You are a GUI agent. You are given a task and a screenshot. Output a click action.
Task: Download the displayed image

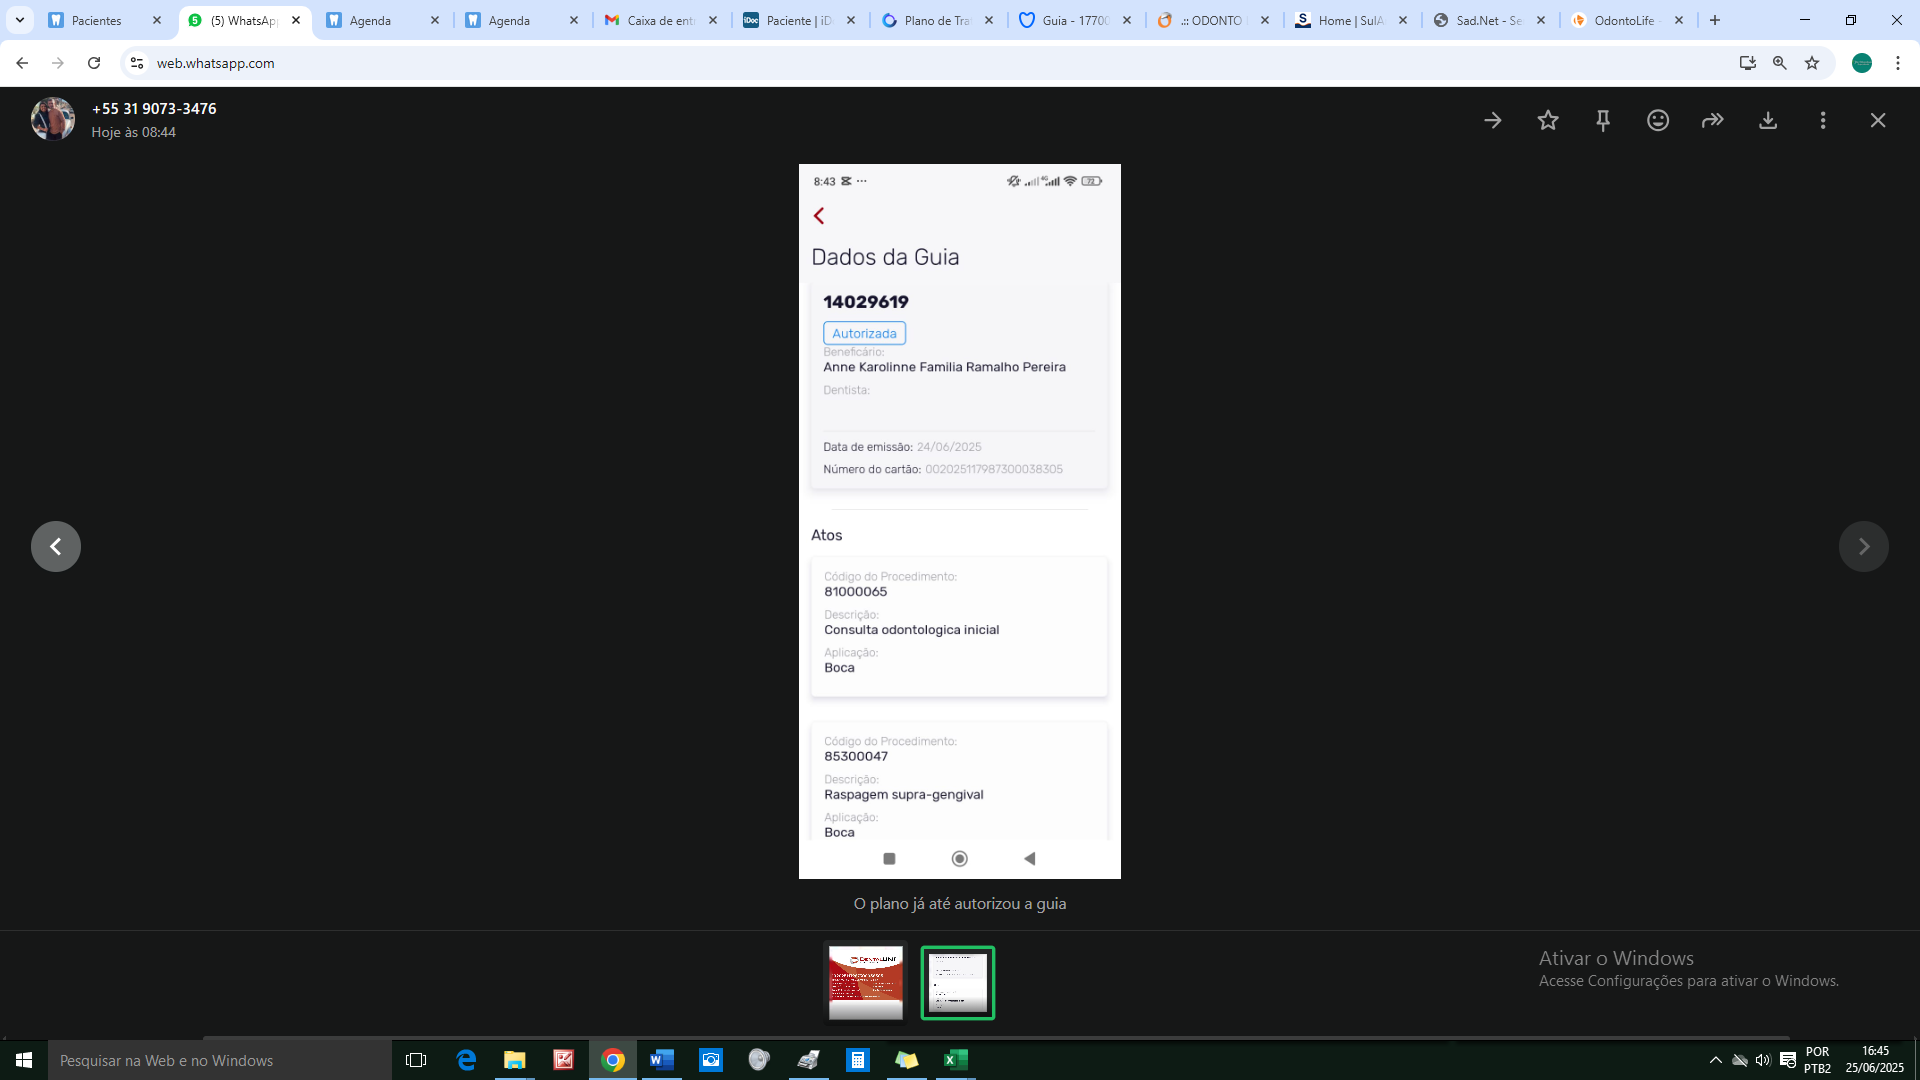[x=1768, y=121]
